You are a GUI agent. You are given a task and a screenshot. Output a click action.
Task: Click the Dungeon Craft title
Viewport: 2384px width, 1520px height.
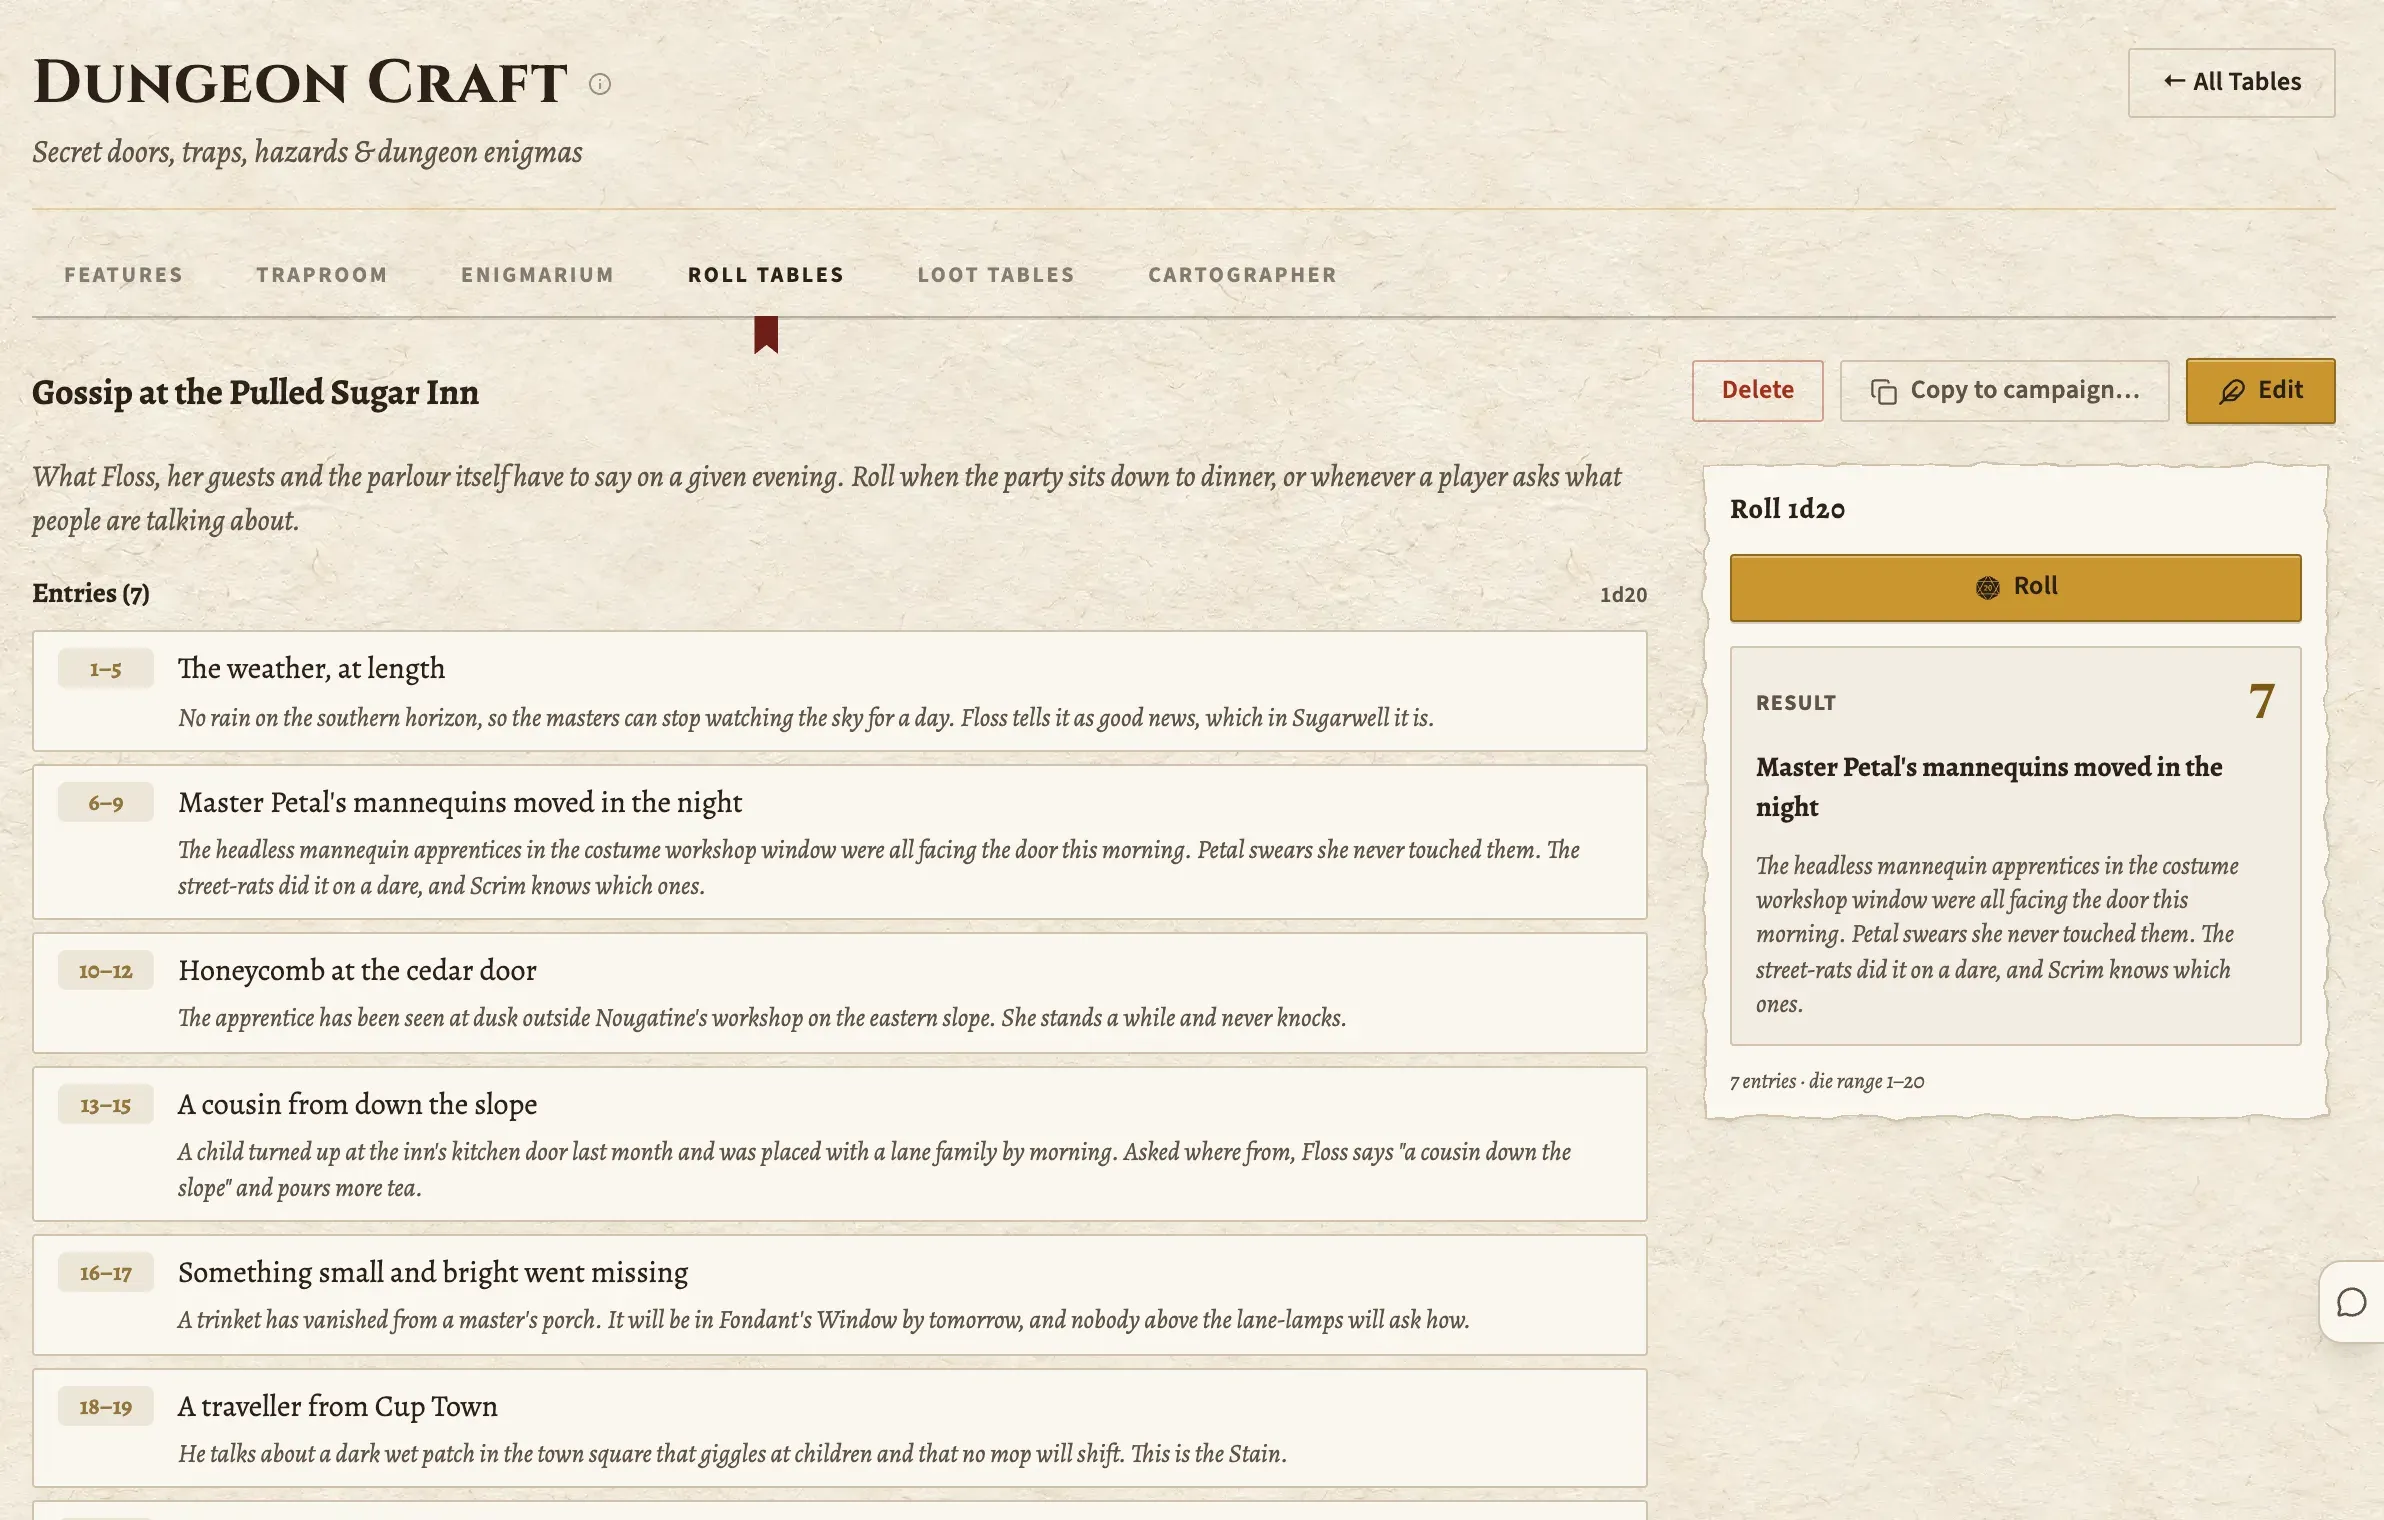(x=300, y=82)
